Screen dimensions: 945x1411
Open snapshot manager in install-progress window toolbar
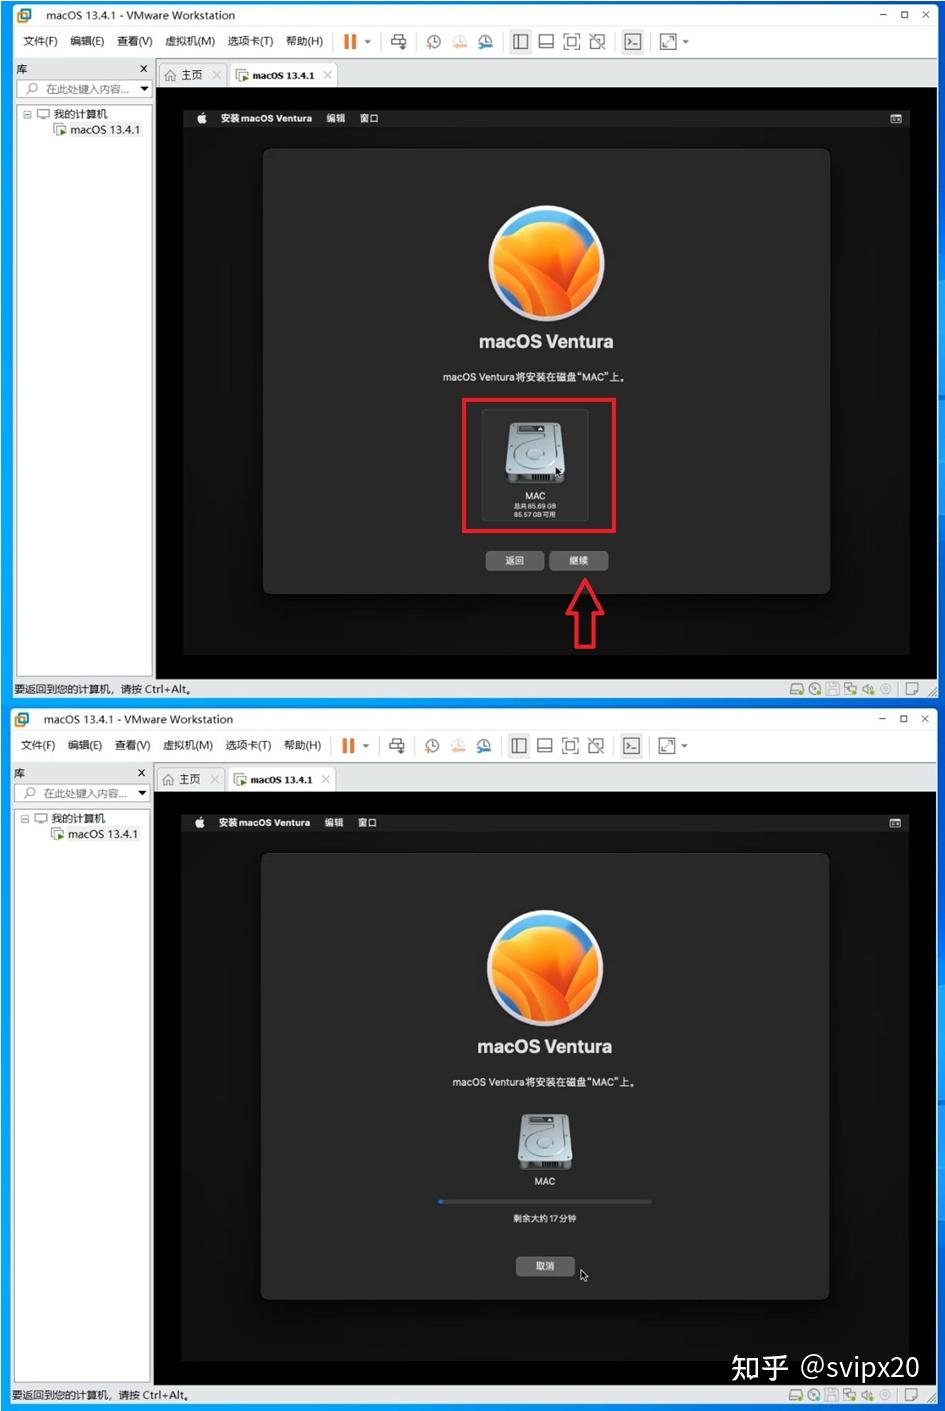point(484,746)
